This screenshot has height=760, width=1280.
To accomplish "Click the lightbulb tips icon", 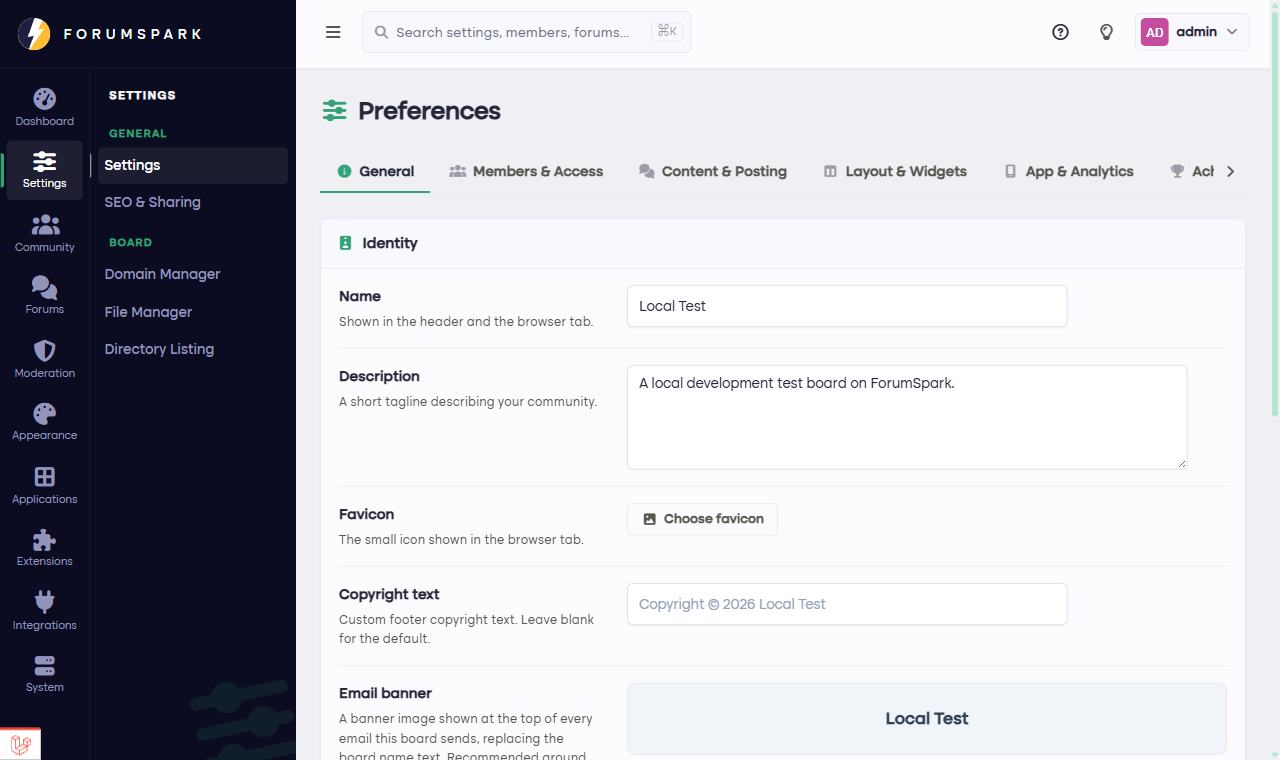I will tap(1106, 32).
